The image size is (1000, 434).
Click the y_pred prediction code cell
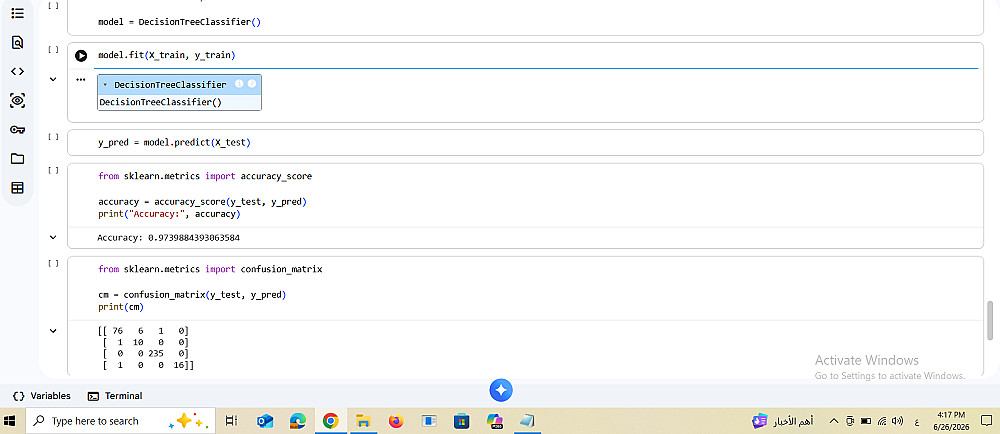click(525, 143)
